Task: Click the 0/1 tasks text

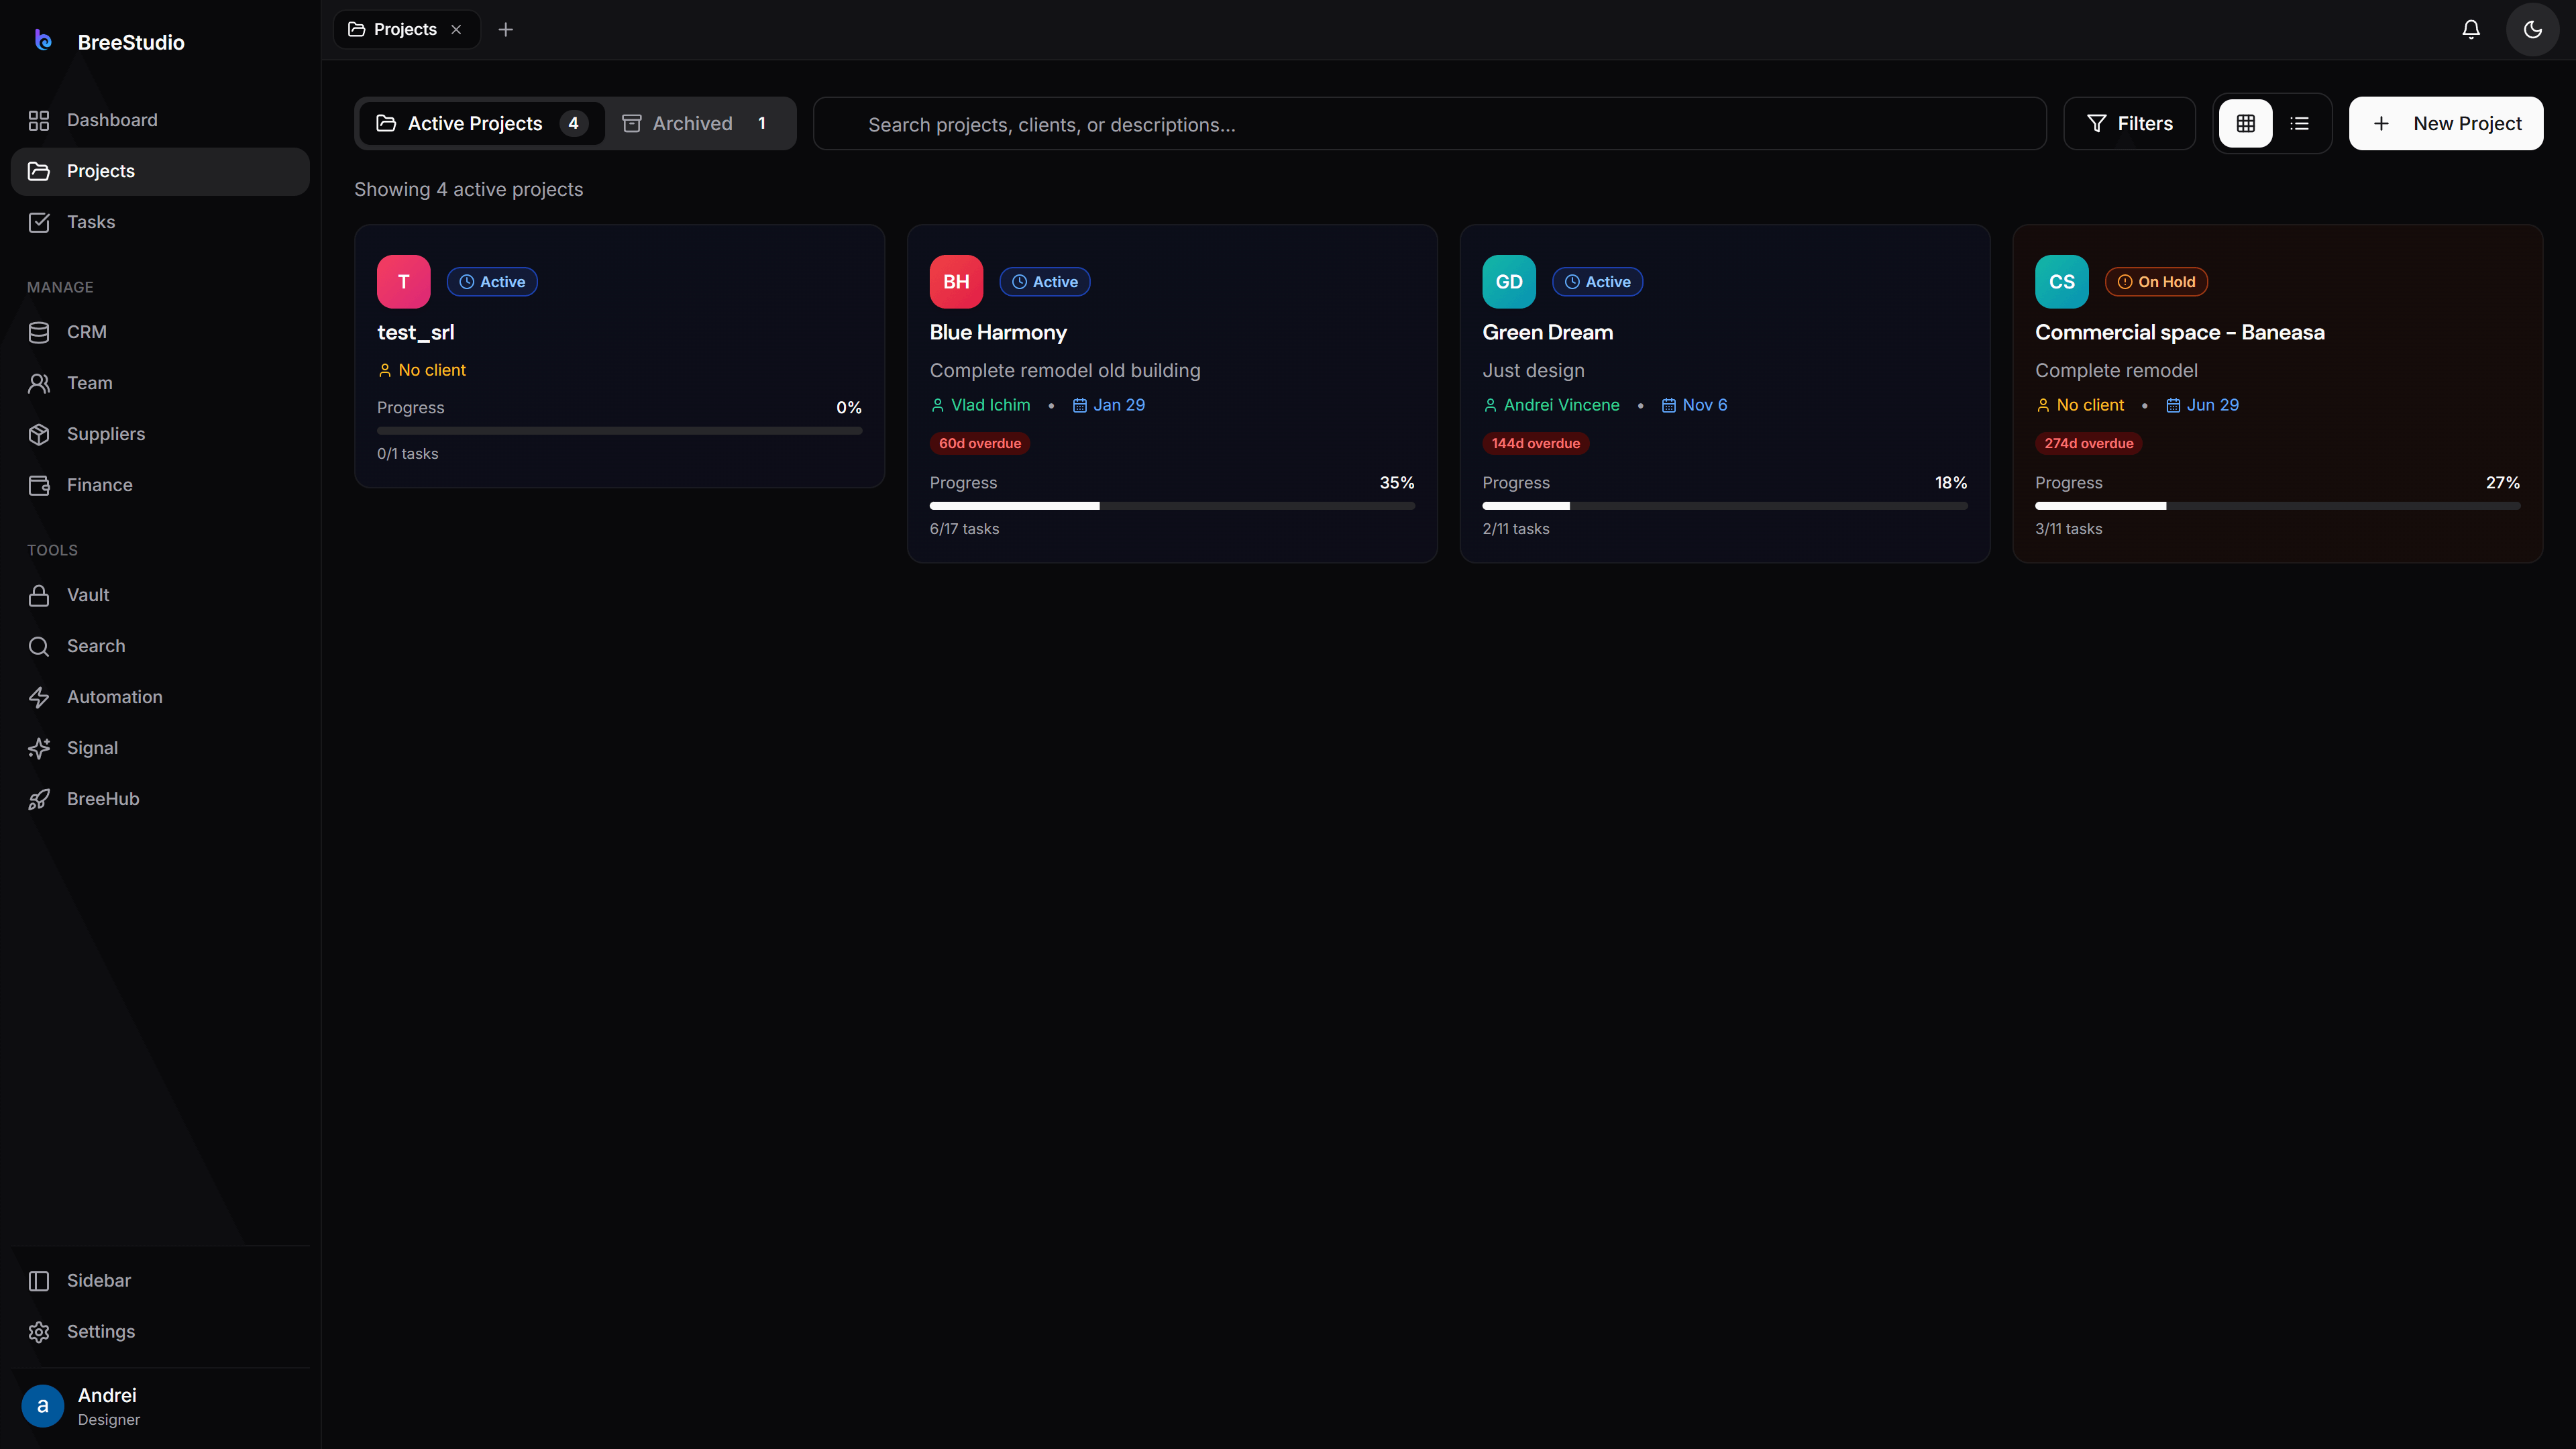Action: click(x=408, y=454)
